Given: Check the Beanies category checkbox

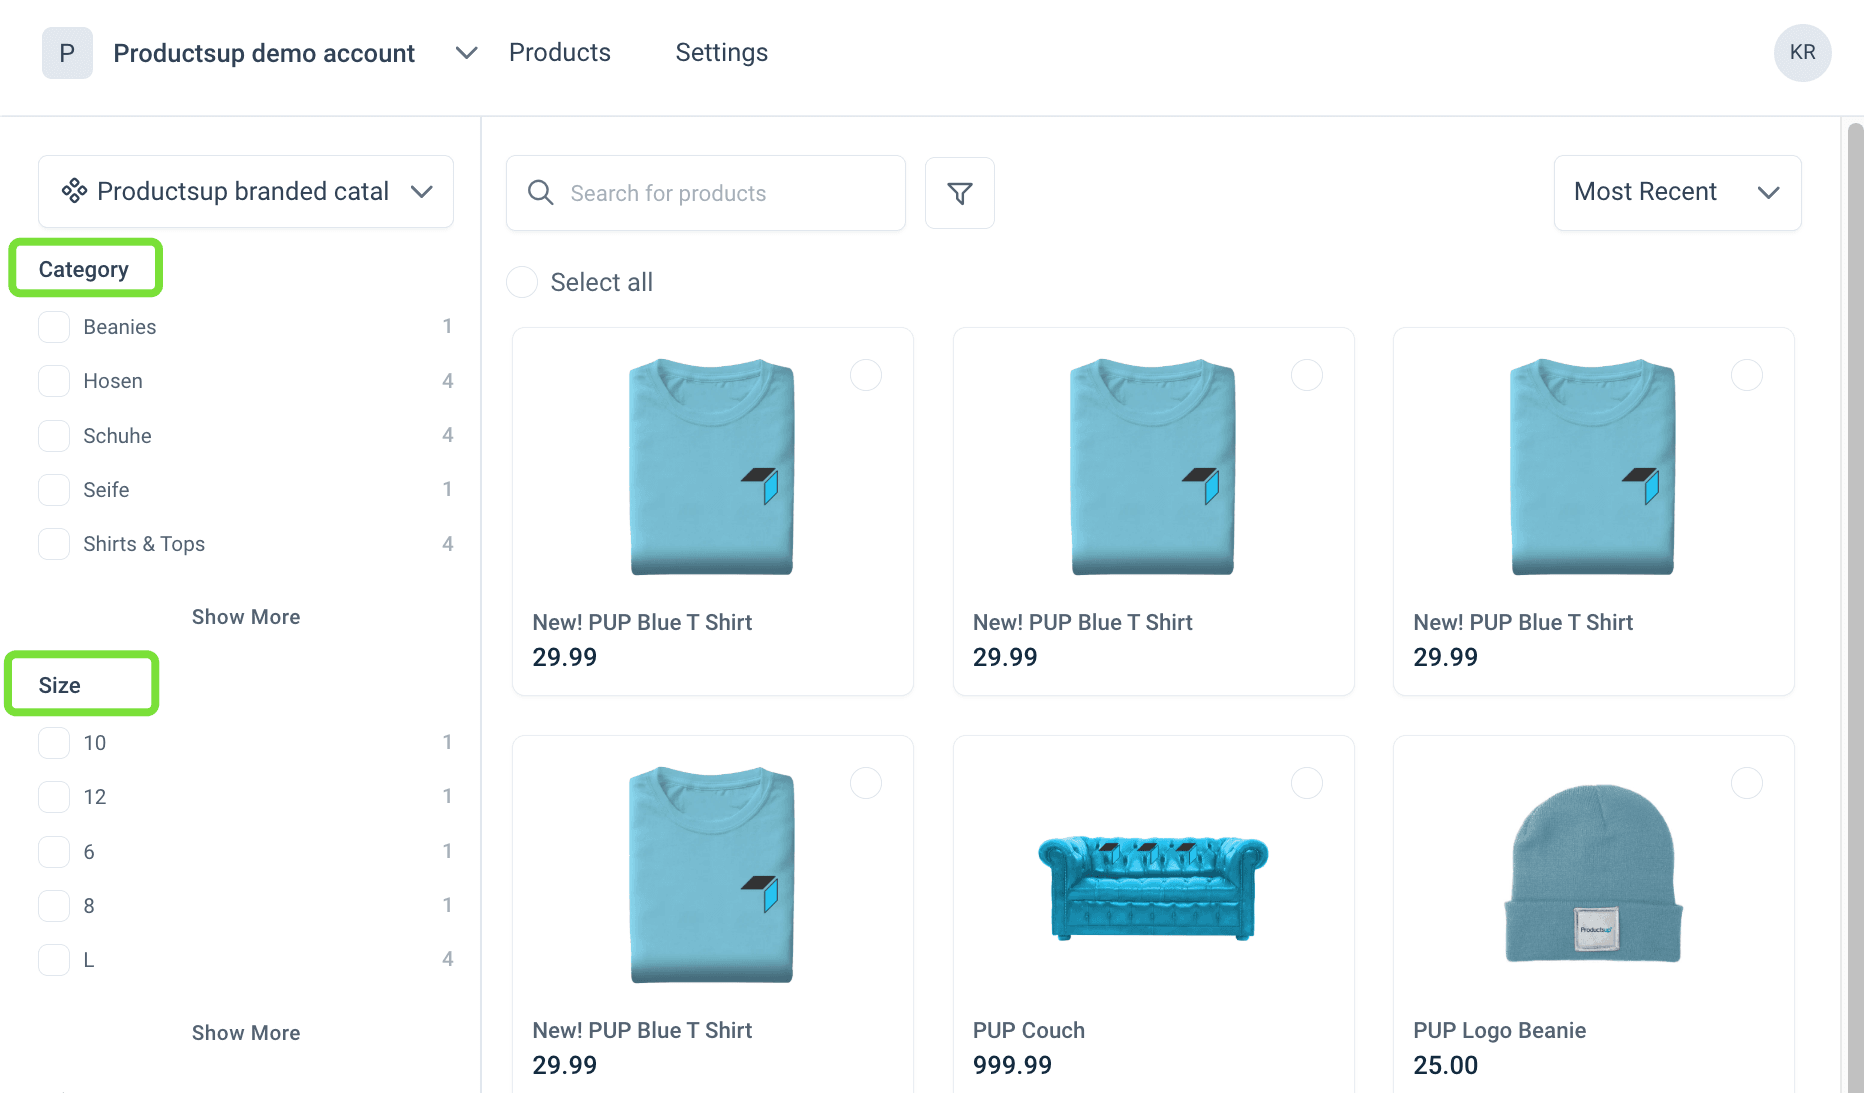Looking at the screenshot, I should tap(54, 327).
